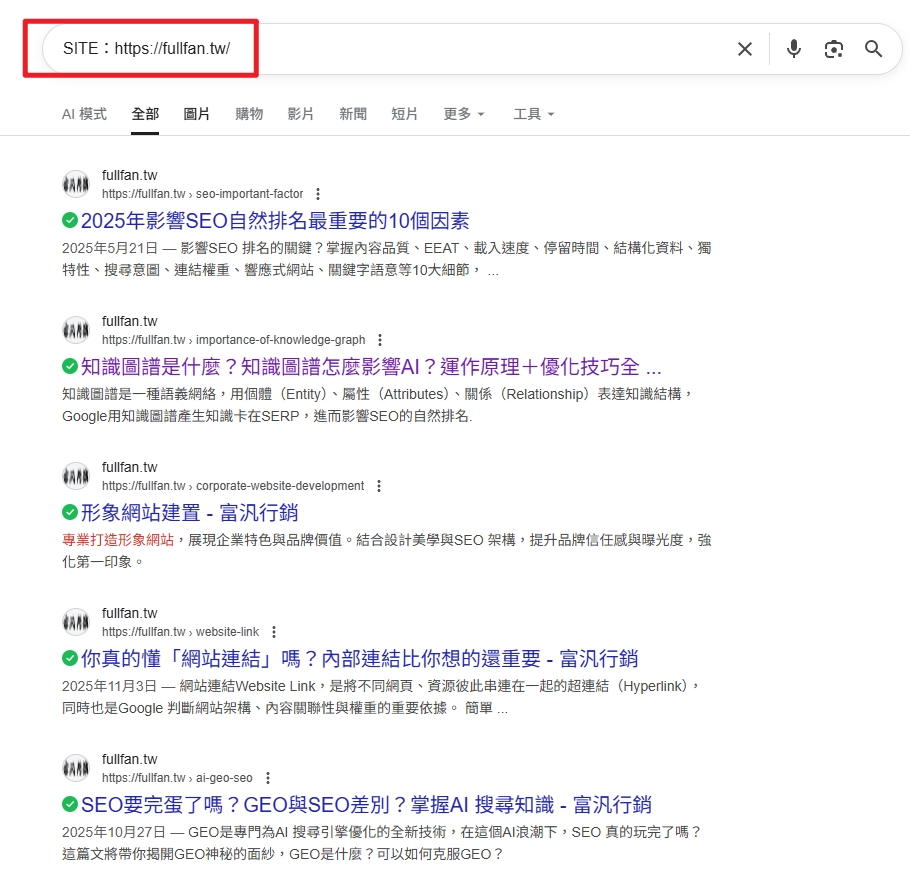The height and width of the screenshot is (894, 910).
Task: Click the fullfan.tw site favicon on first result
Action: [x=75, y=183]
